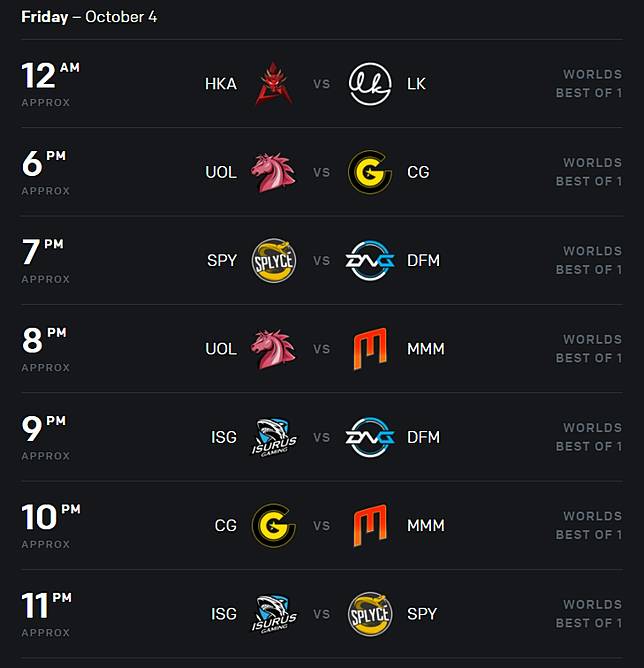Click the Friday – October 4 date header
644x668 pixels.
click(89, 17)
